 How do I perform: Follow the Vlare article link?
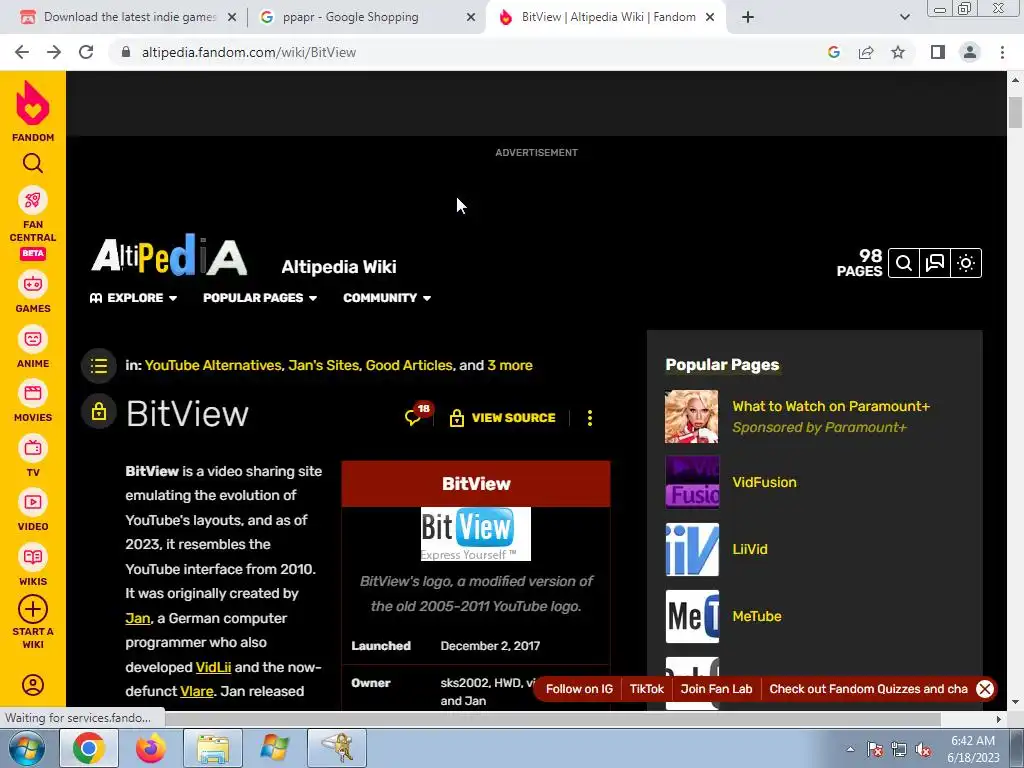point(197,691)
